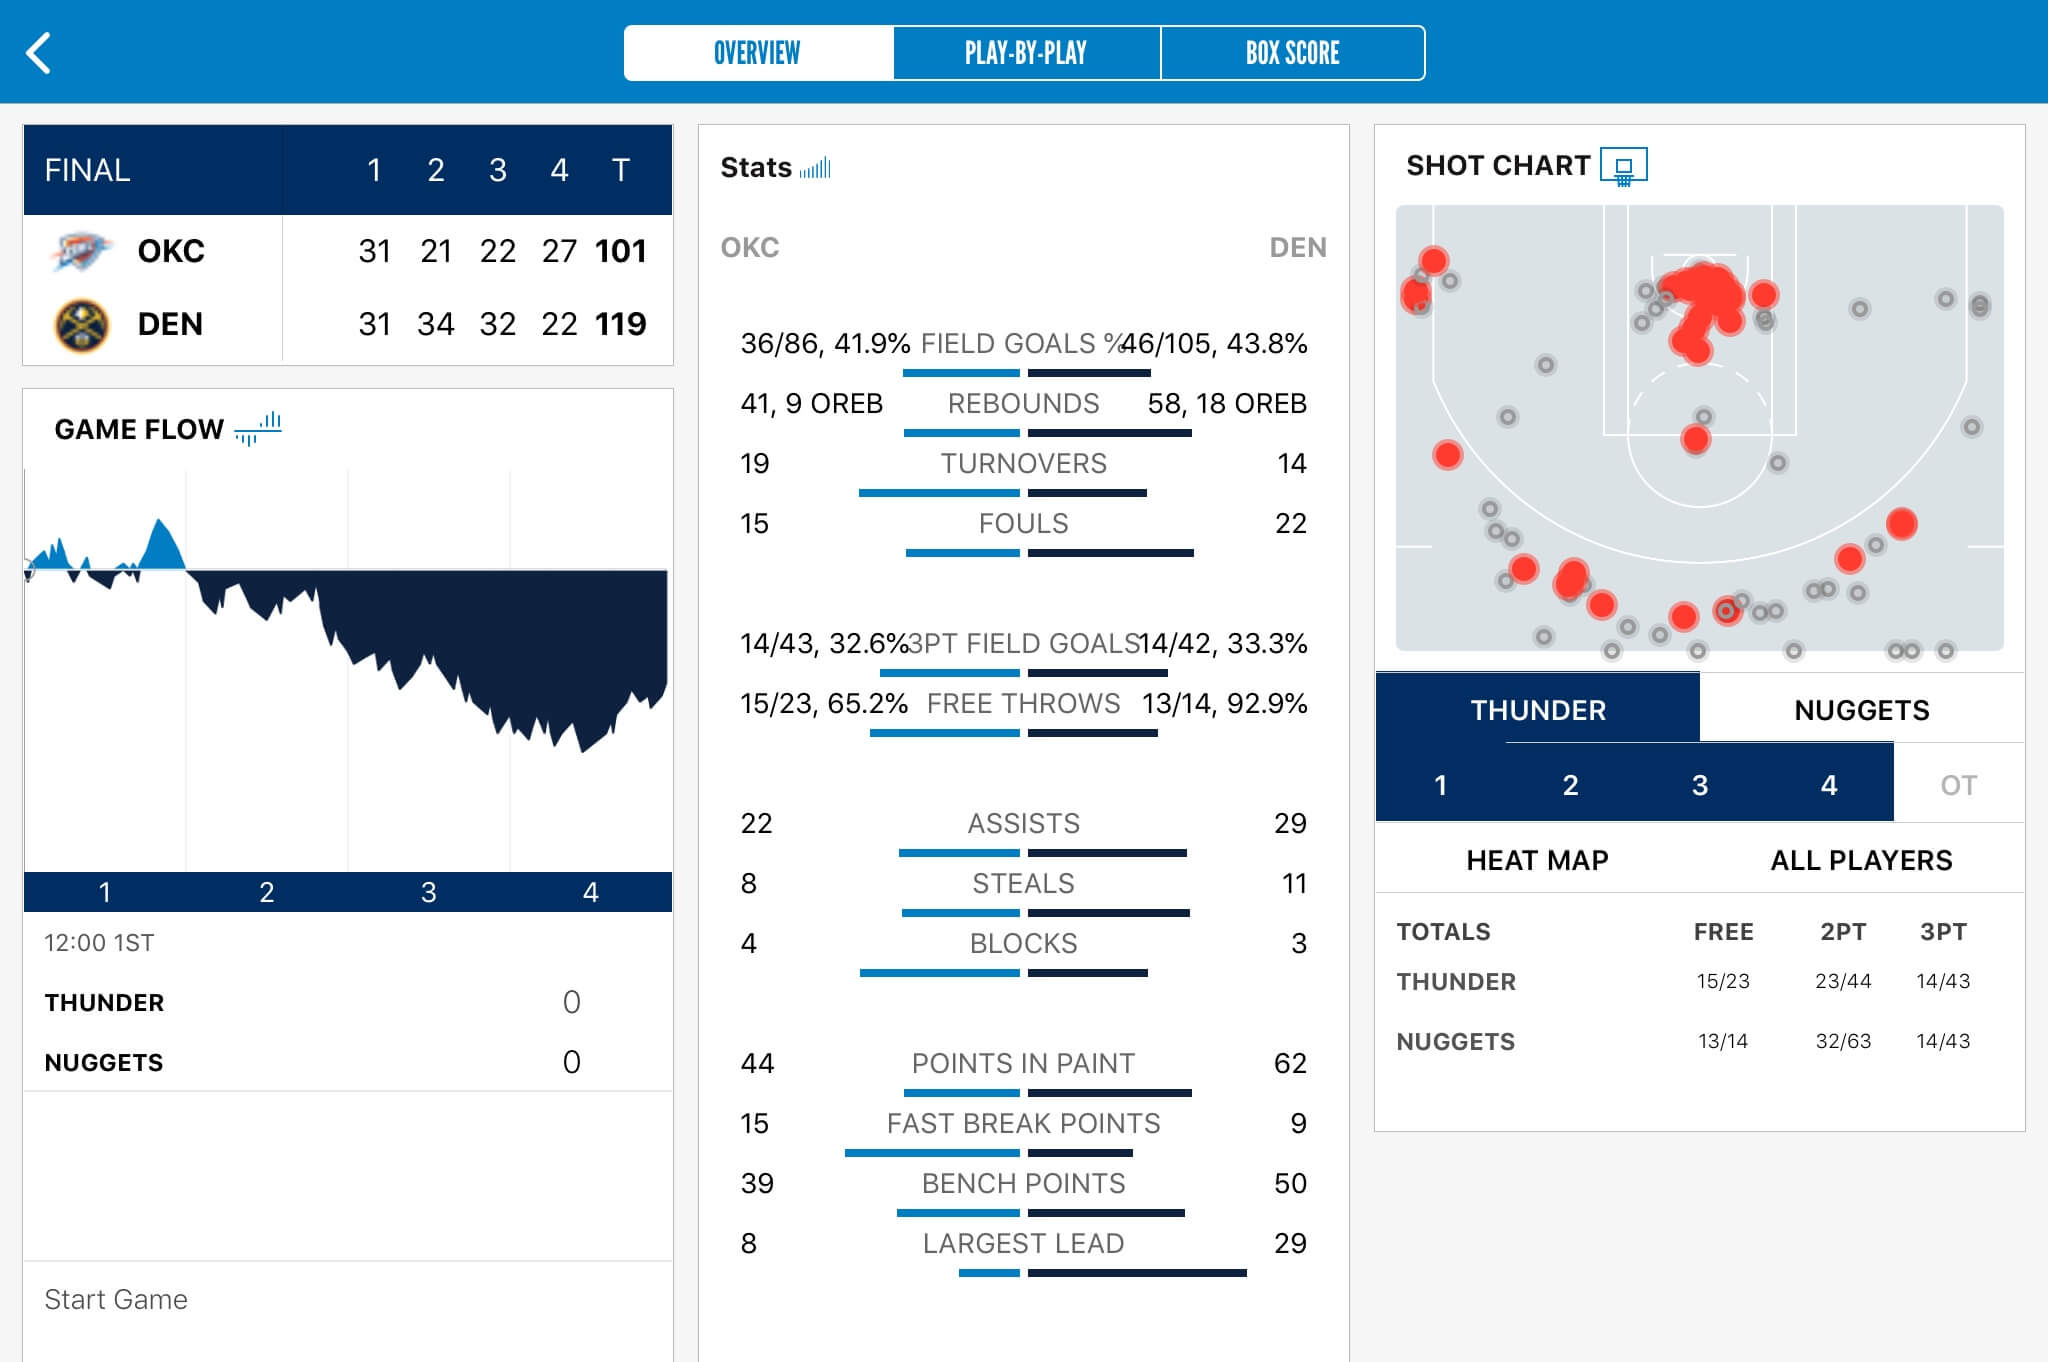Click OKC final total 101
This screenshot has height=1362, width=2048.
pyautogui.click(x=621, y=251)
